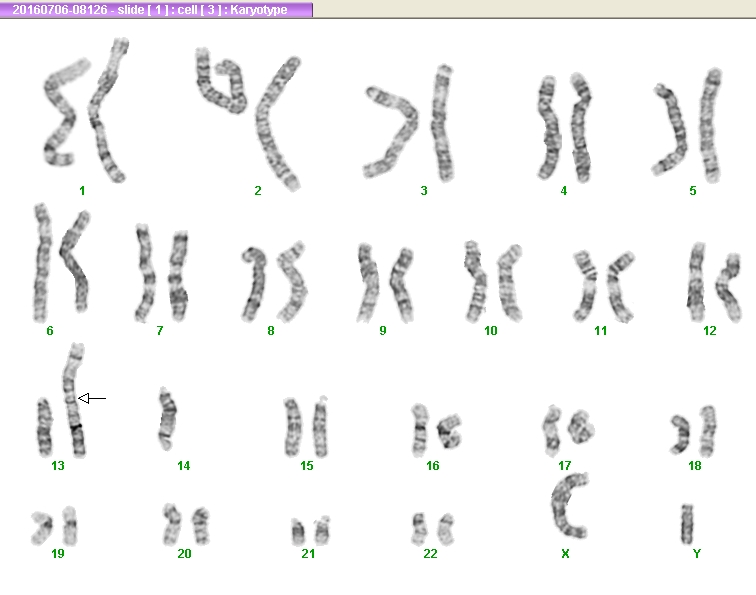The width and height of the screenshot is (756, 595).
Task: Click the green label '14'
Action: (x=183, y=466)
